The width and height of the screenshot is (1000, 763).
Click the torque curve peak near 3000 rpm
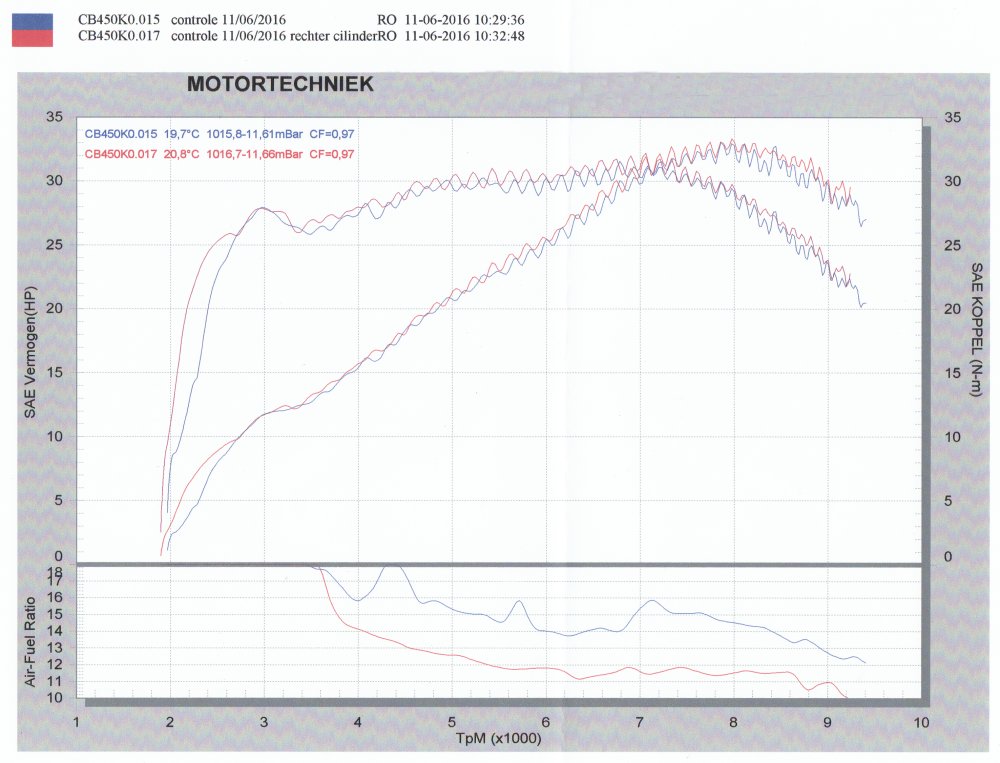click(262, 208)
